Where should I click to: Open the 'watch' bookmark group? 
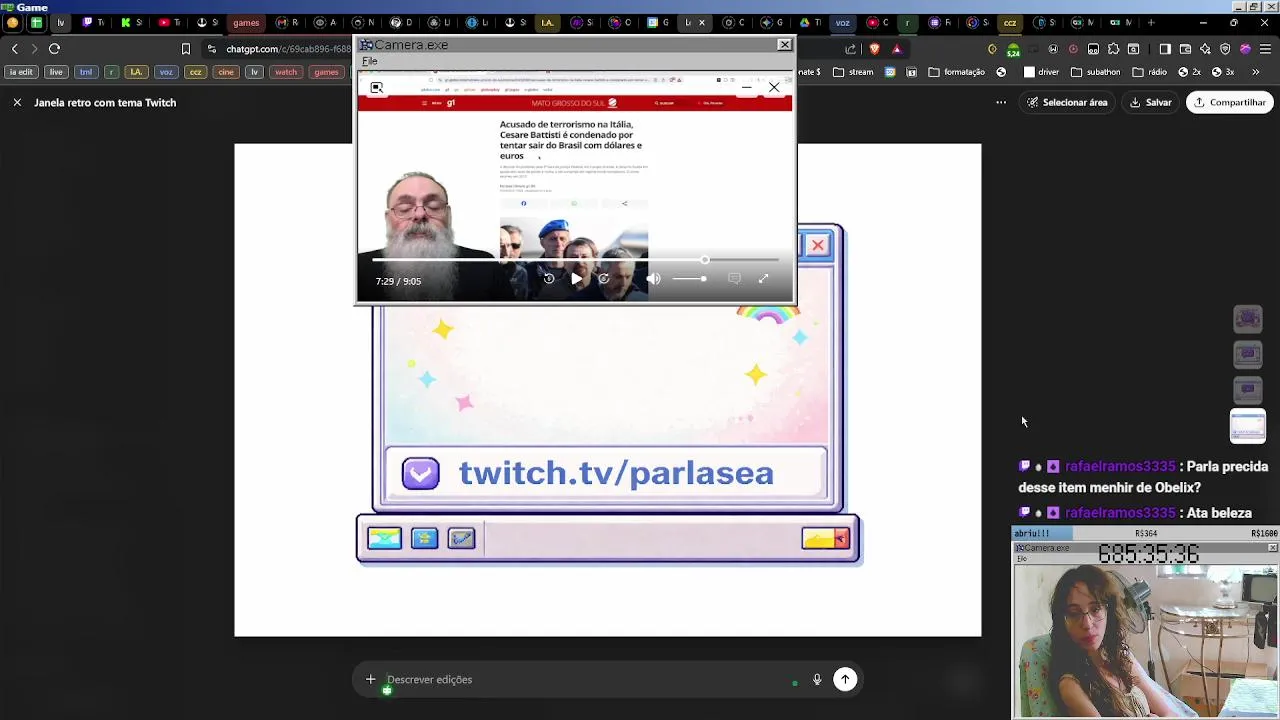click(286, 72)
